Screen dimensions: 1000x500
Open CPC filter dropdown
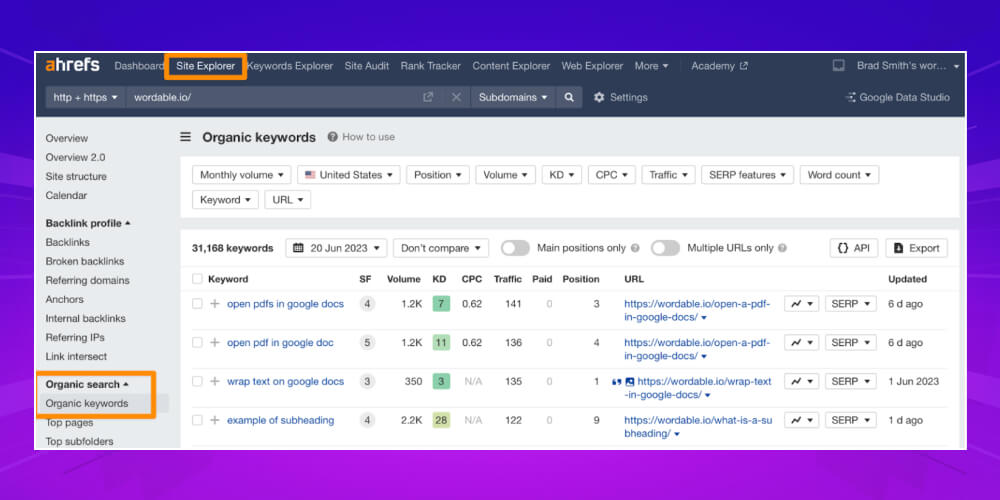pyautogui.click(x=612, y=175)
